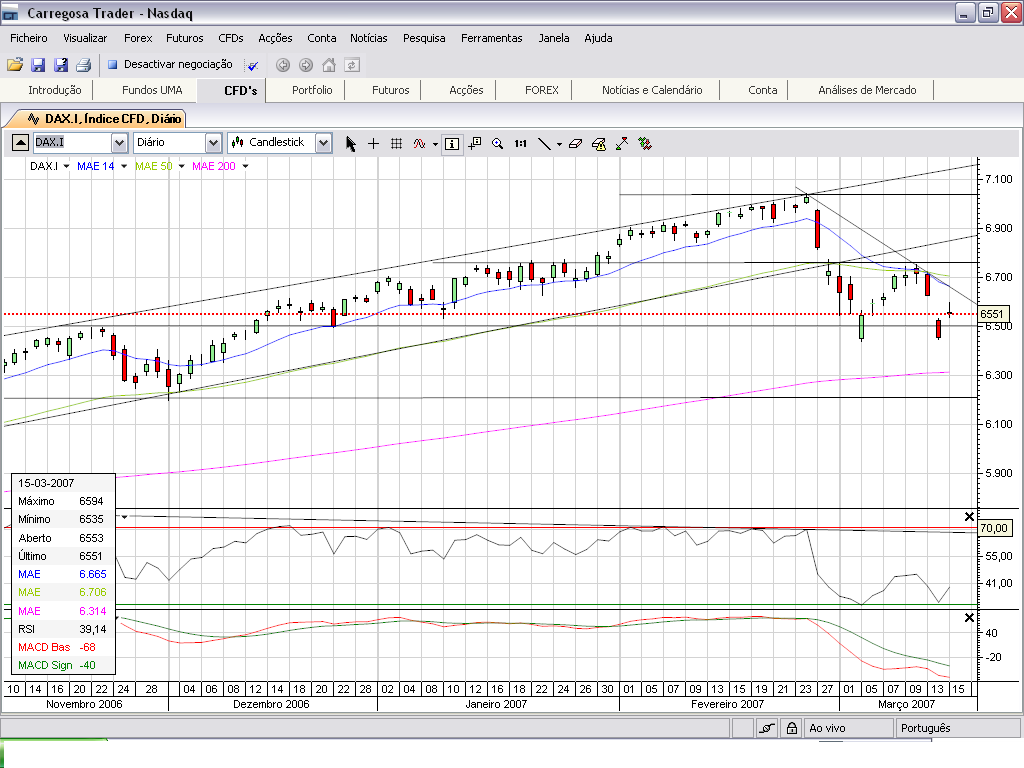Select the eraser tool
The width and height of the screenshot is (1024, 768).
click(575, 144)
